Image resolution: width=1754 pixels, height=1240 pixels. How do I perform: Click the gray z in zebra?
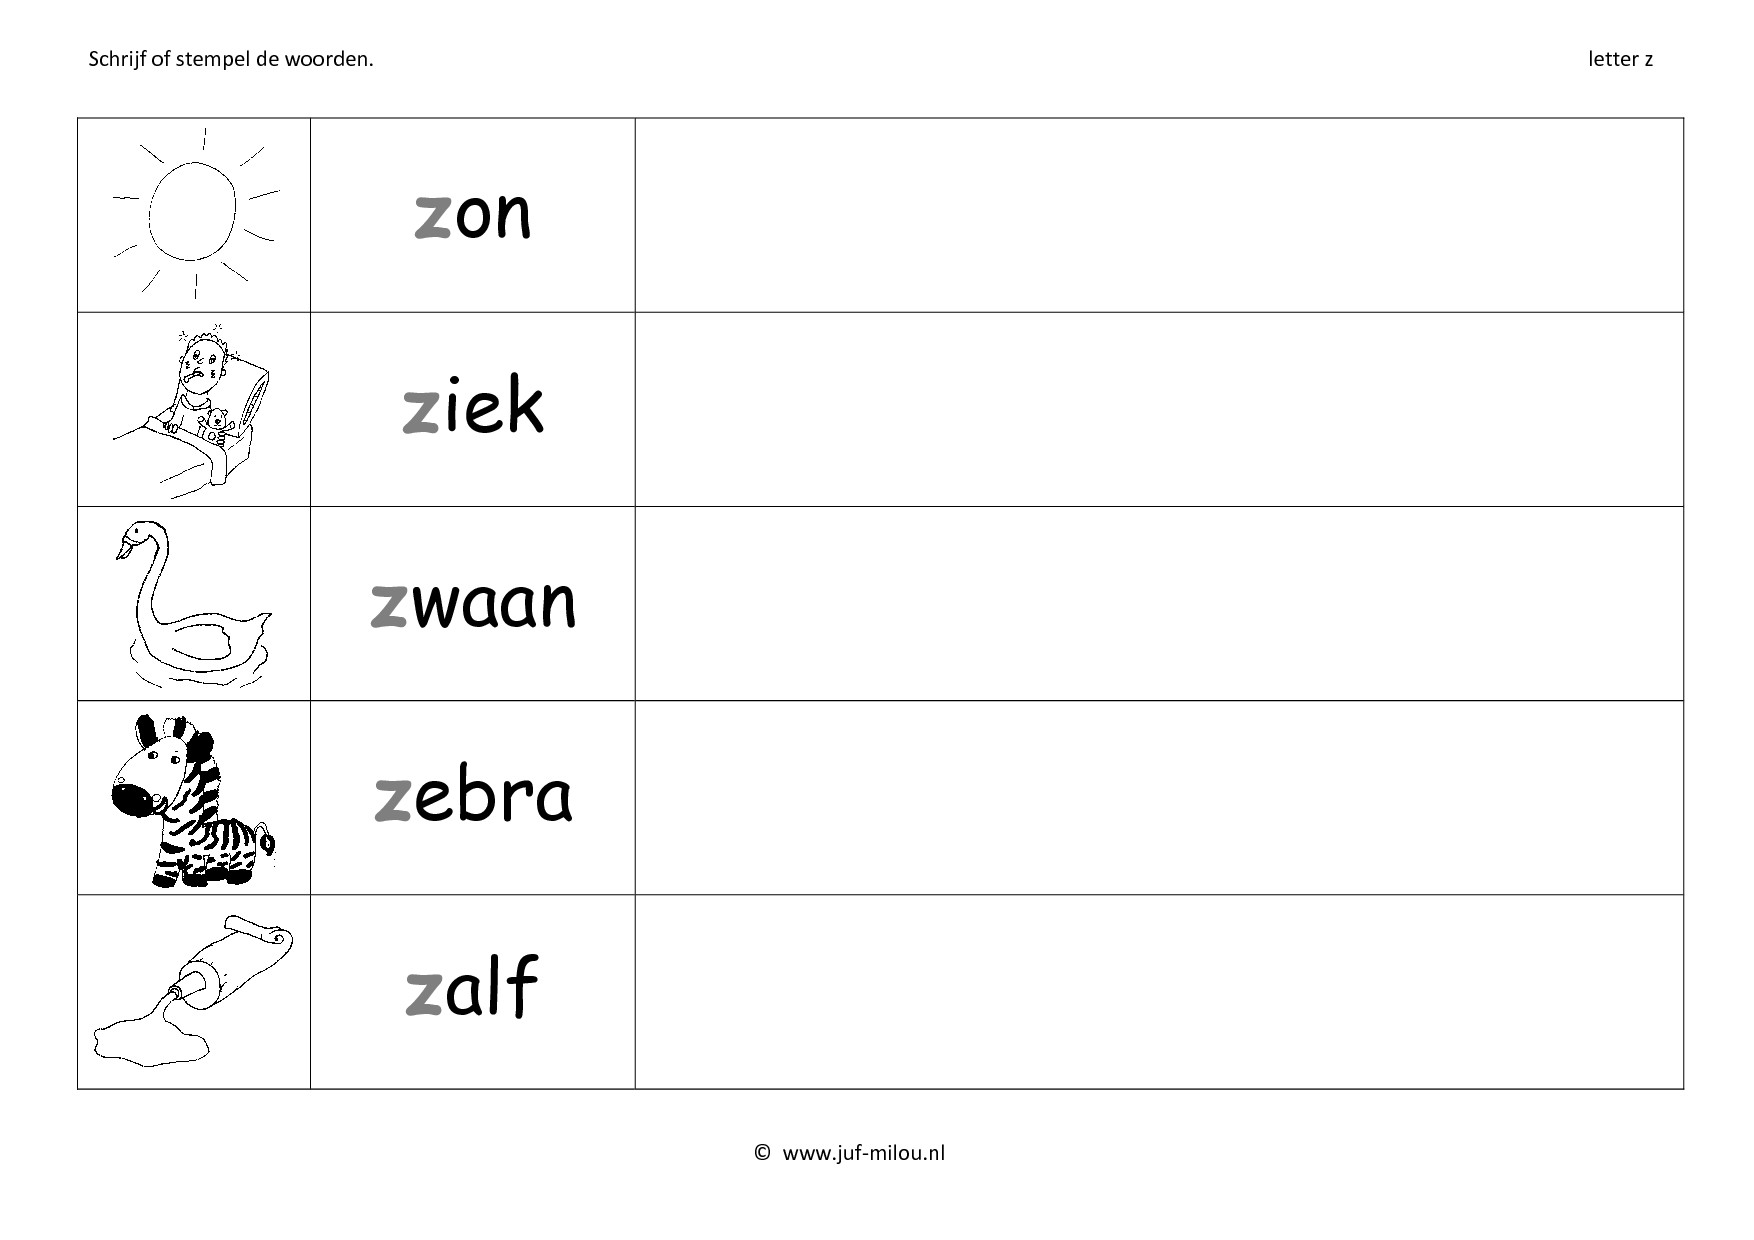[x=393, y=803]
